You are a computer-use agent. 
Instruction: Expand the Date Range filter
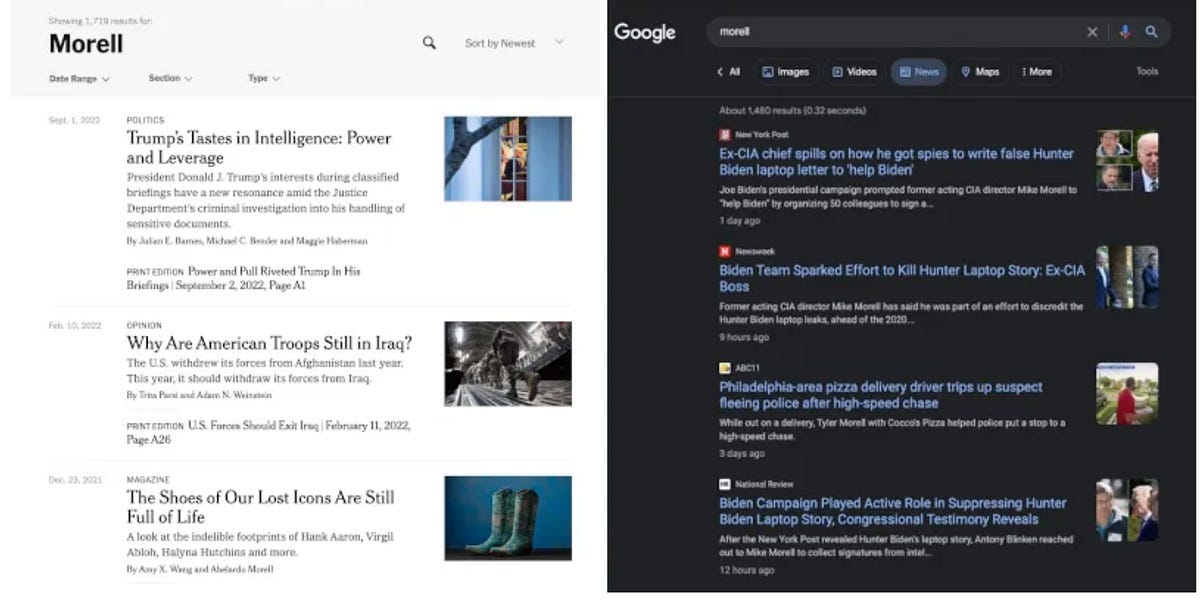coord(79,78)
